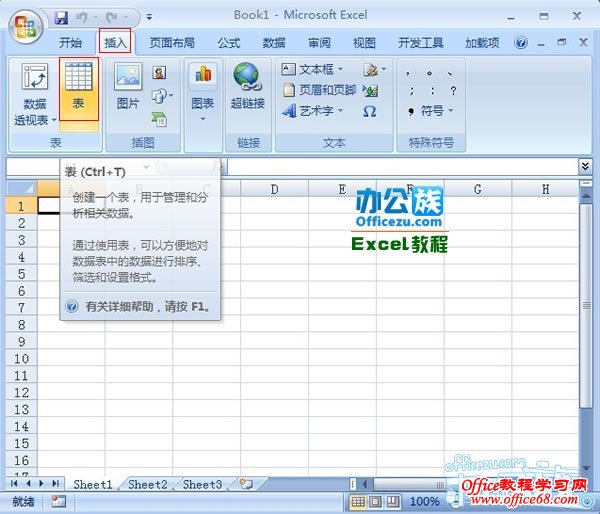Open Excel Help question mark icon

click(520, 42)
